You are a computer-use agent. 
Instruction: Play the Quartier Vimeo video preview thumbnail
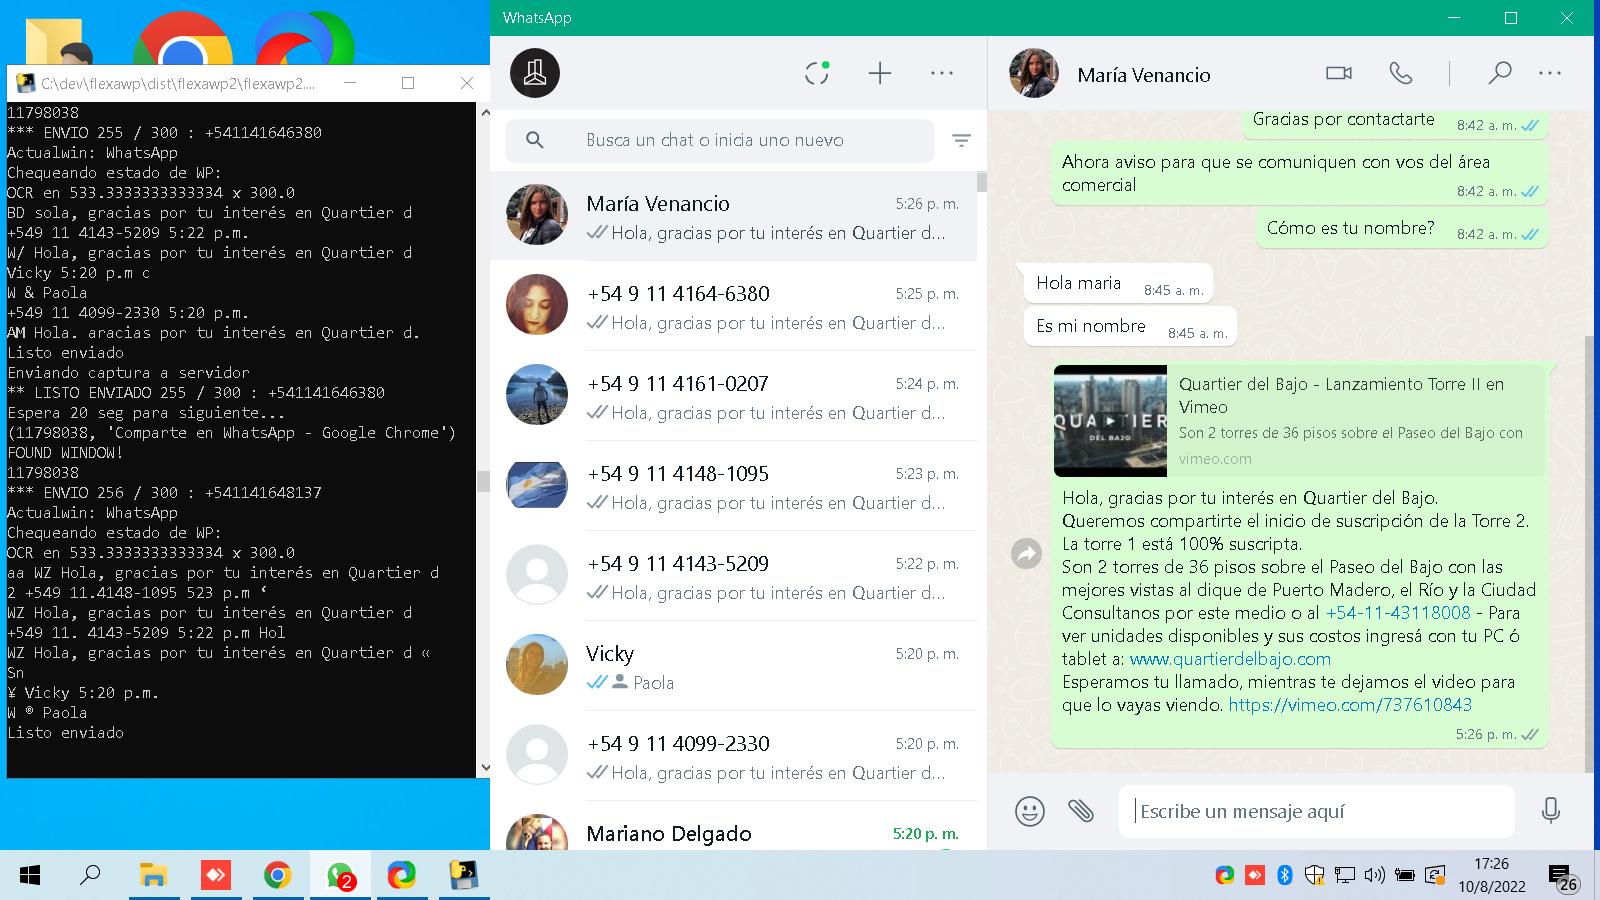point(1110,421)
